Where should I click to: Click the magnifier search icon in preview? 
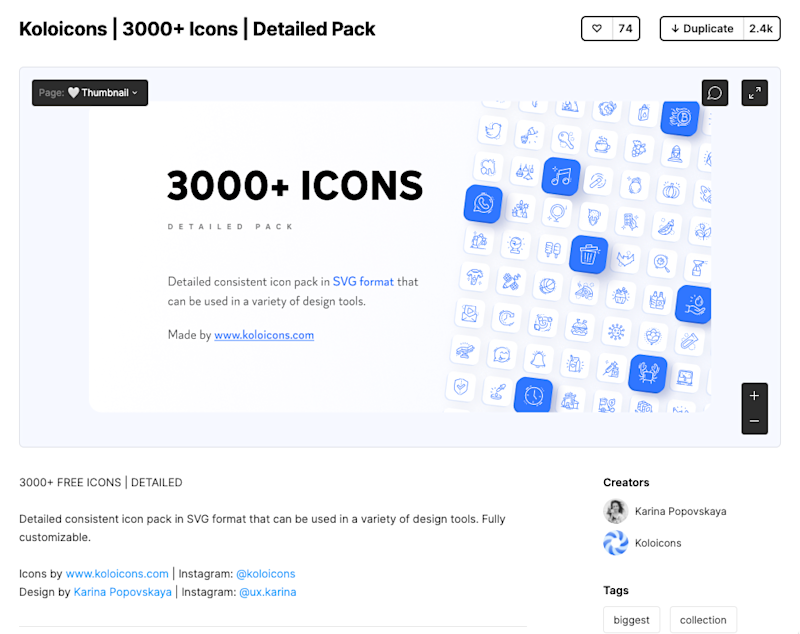(x=662, y=263)
